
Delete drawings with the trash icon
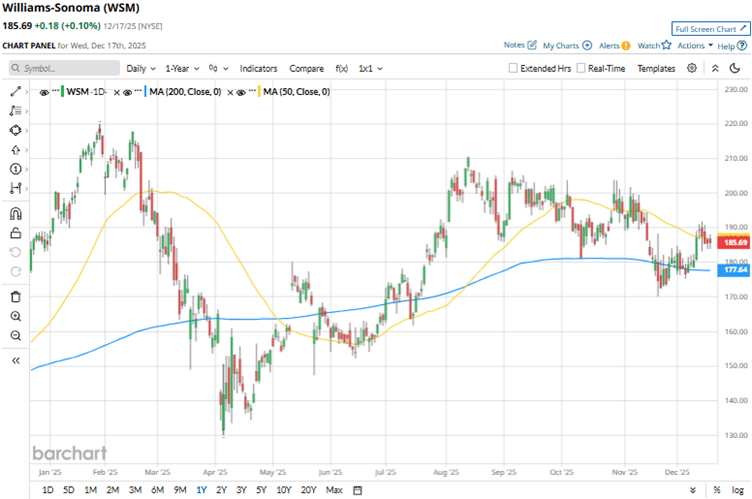tap(15, 296)
